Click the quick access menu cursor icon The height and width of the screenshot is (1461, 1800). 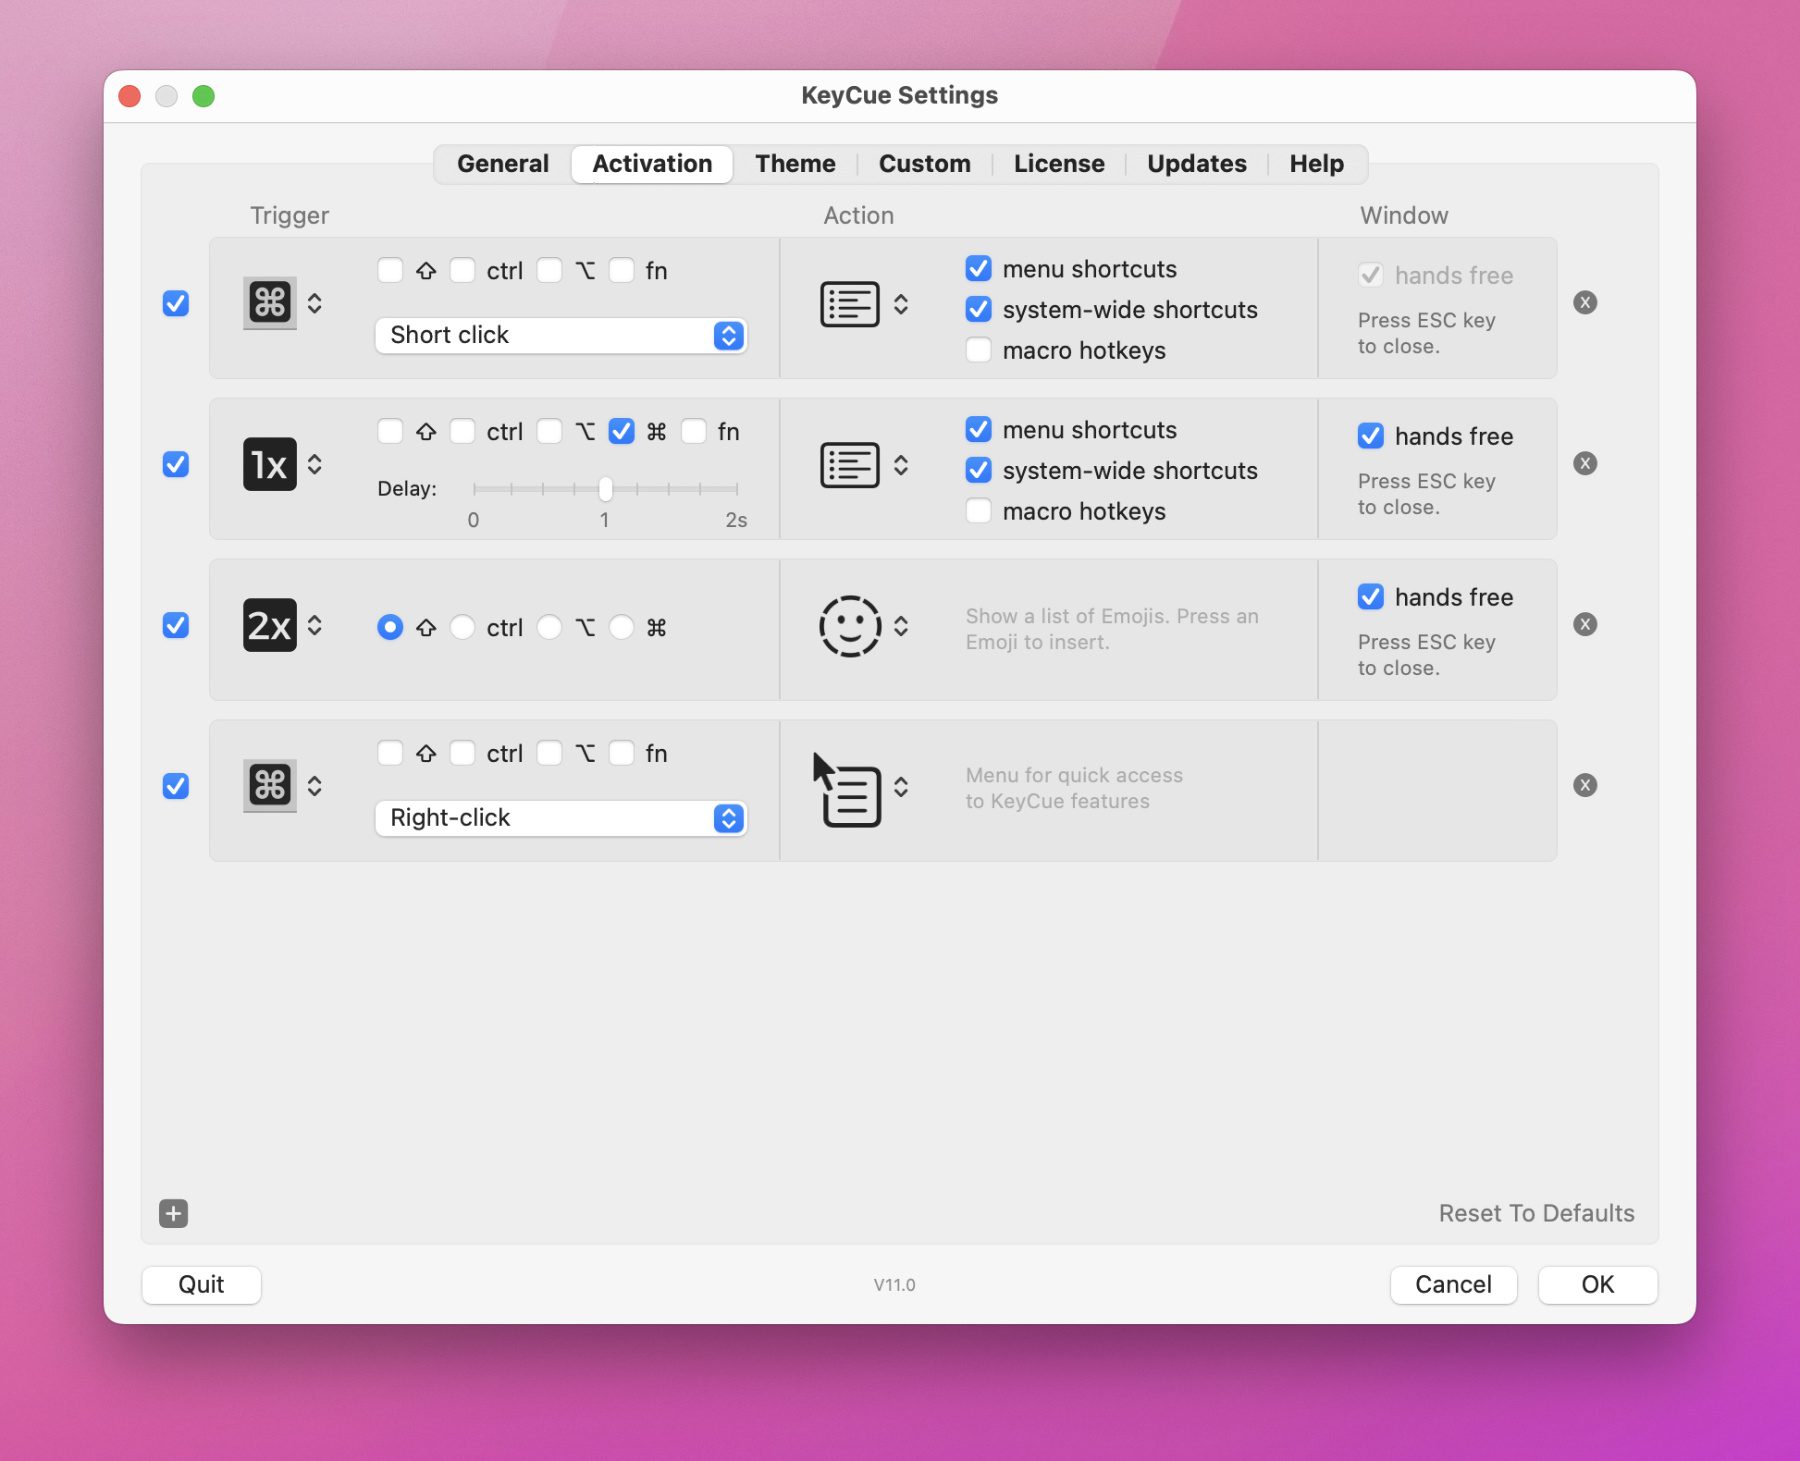point(849,790)
